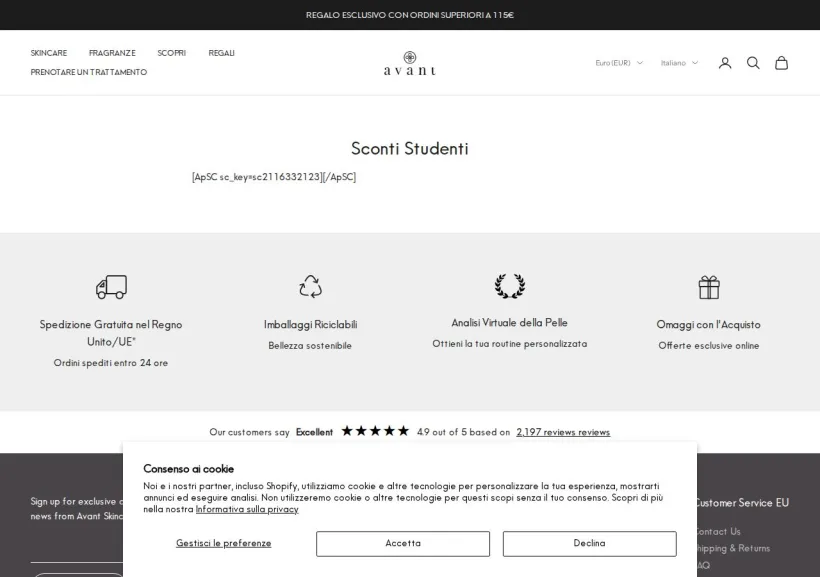This screenshot has width=820, height=577.
Task: Click the Bellezza sostenibile text
Action: tap(310, 346)
